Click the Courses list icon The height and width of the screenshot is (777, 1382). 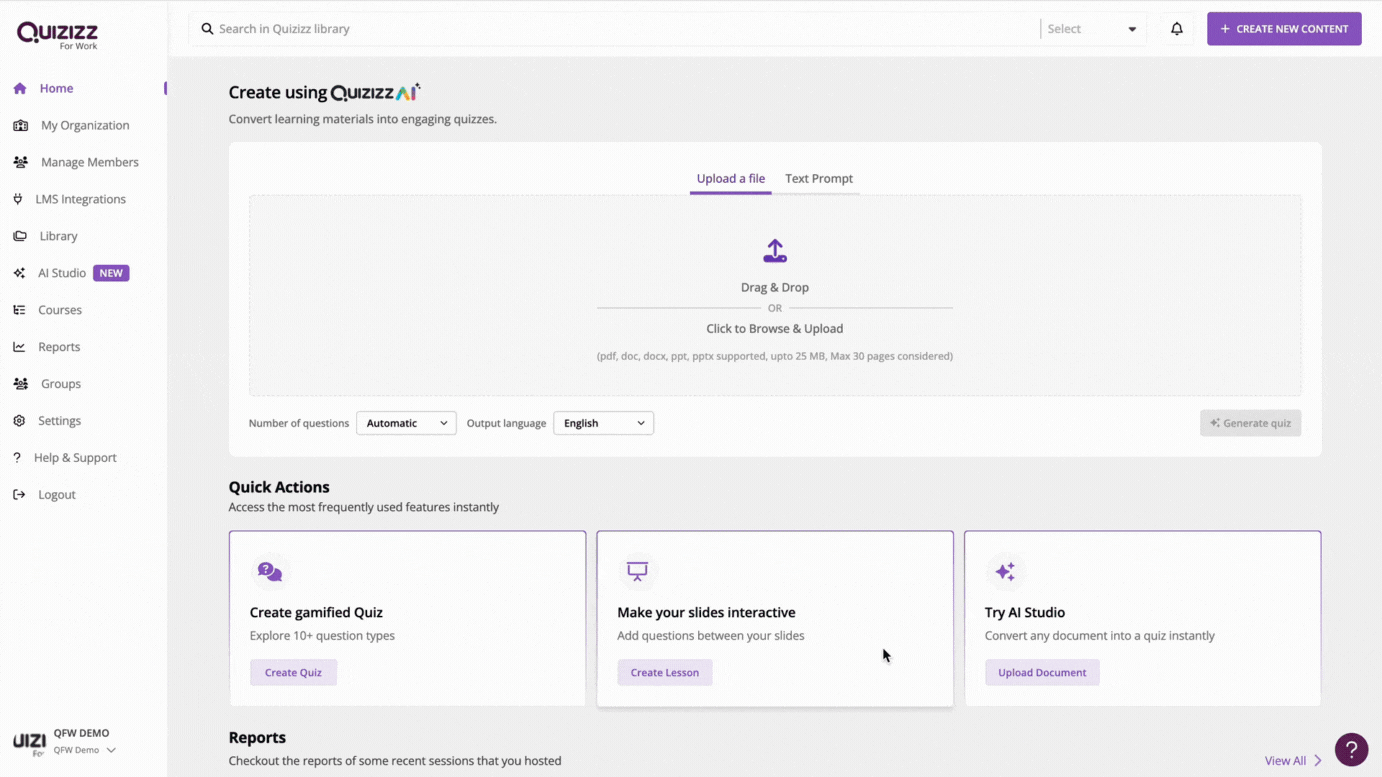[19, 310]
